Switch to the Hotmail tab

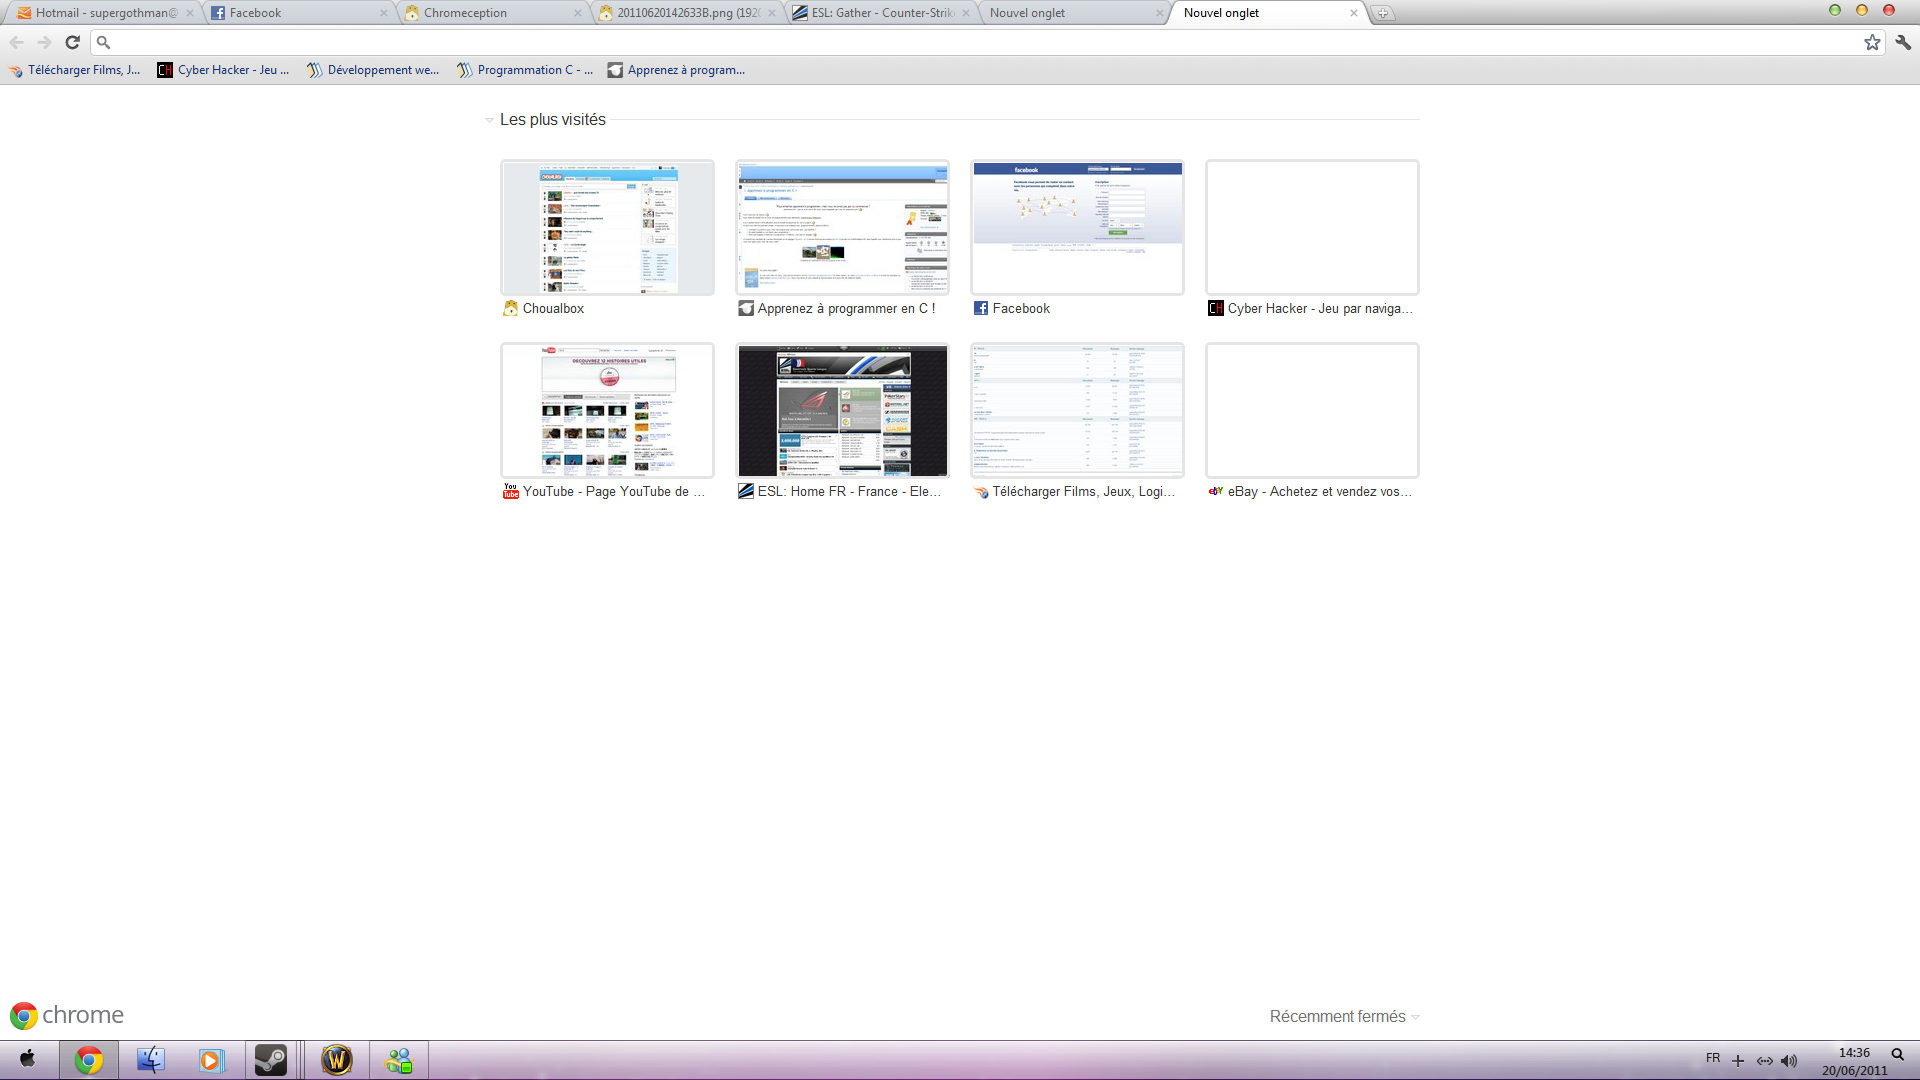(100, 13)
